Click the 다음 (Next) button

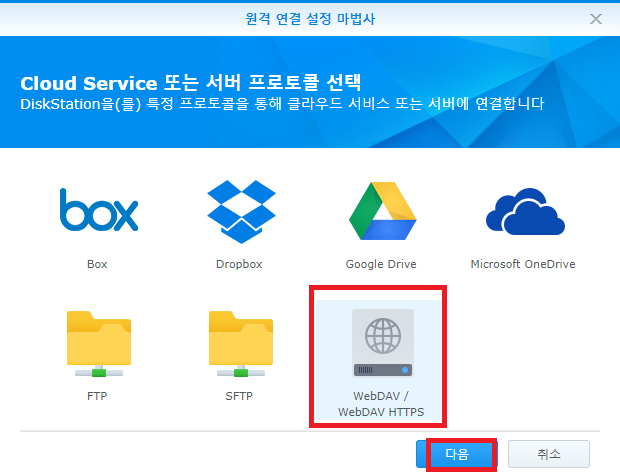457,454
